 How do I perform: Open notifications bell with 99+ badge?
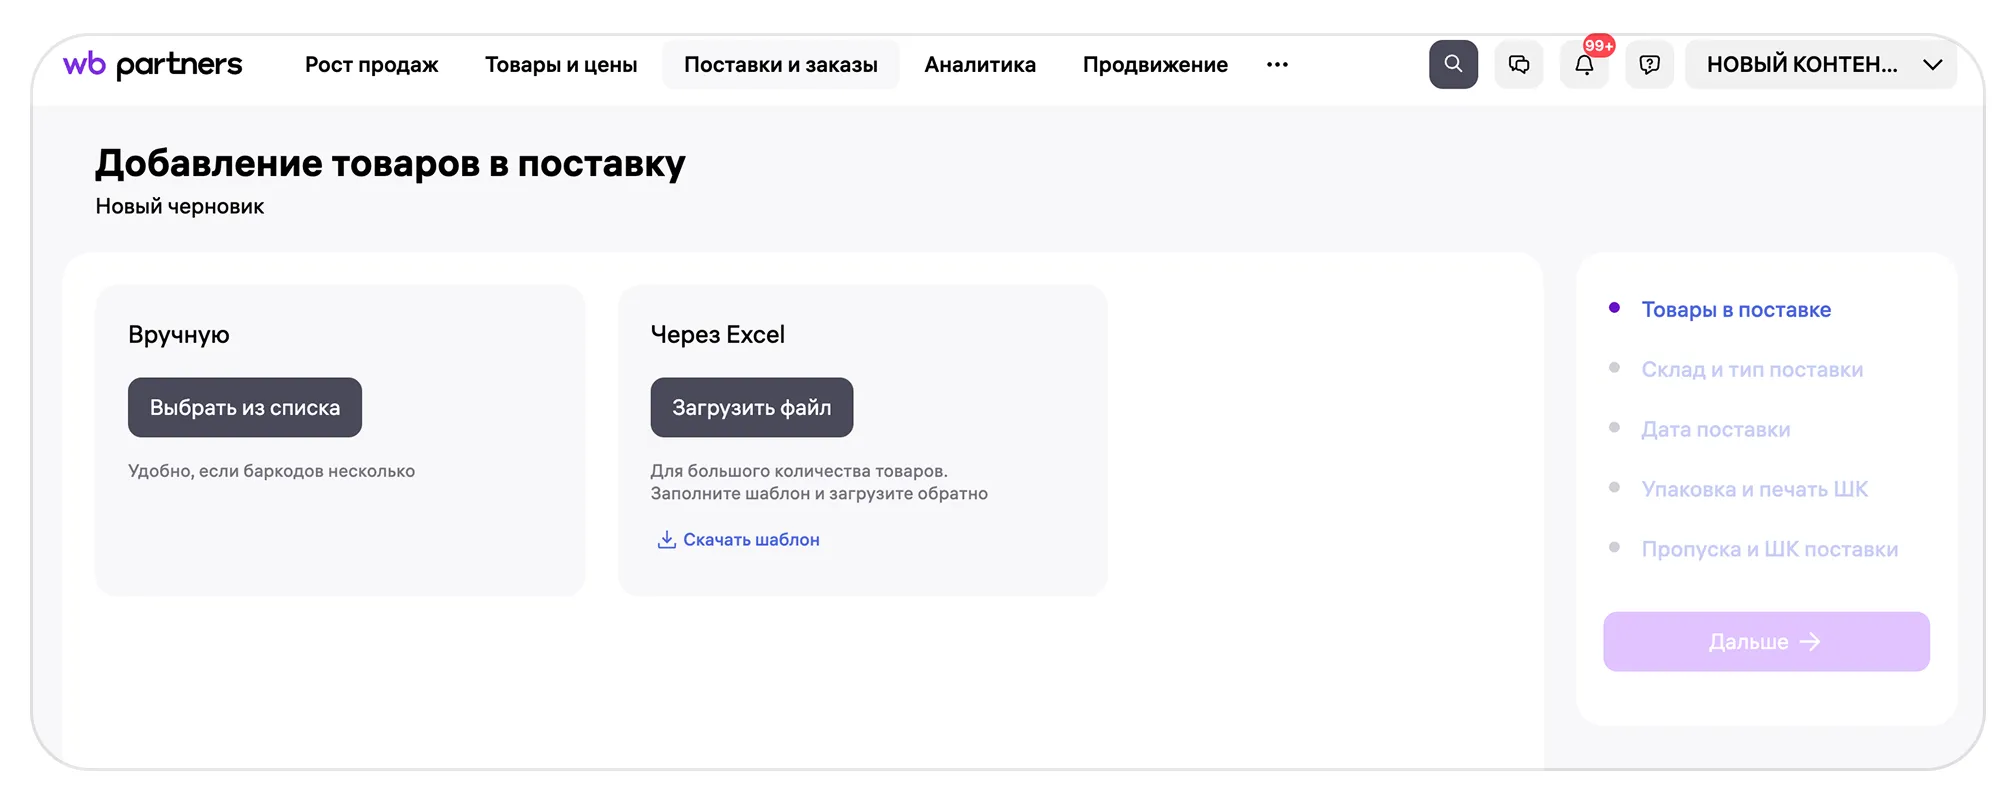(1584, 65)
